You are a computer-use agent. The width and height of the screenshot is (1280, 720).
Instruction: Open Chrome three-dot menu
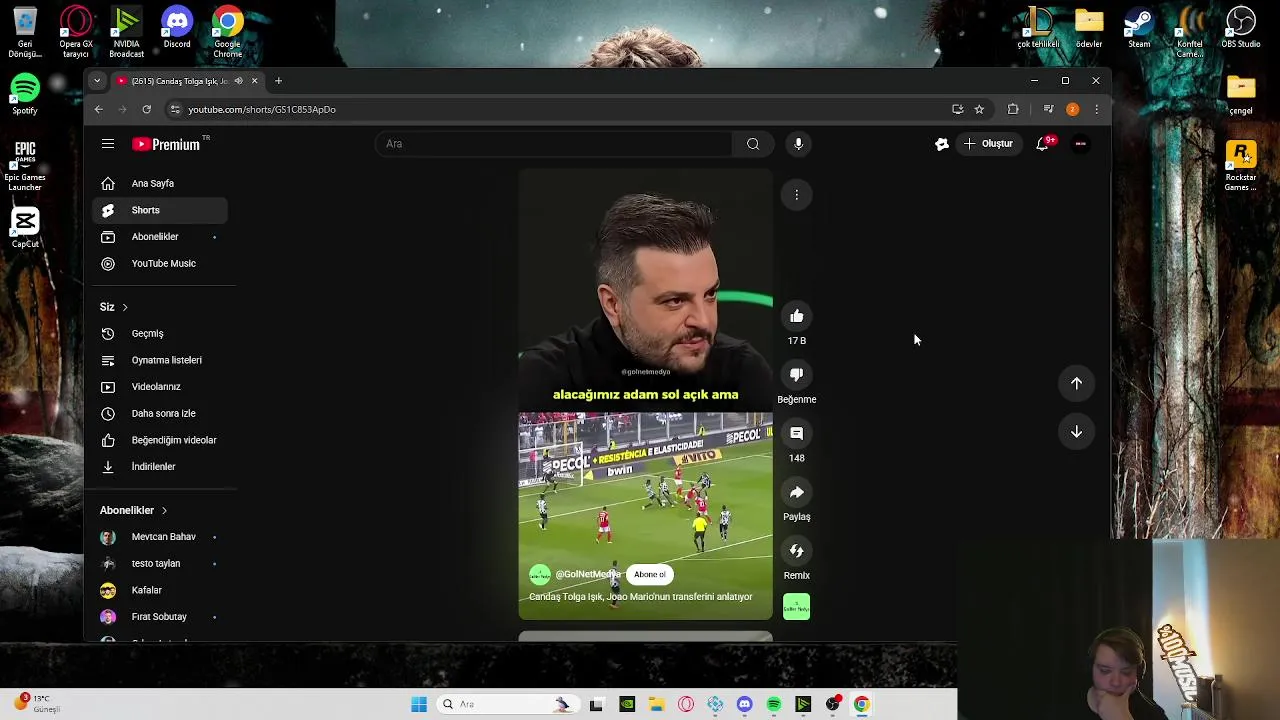[x=1096, y=109]
